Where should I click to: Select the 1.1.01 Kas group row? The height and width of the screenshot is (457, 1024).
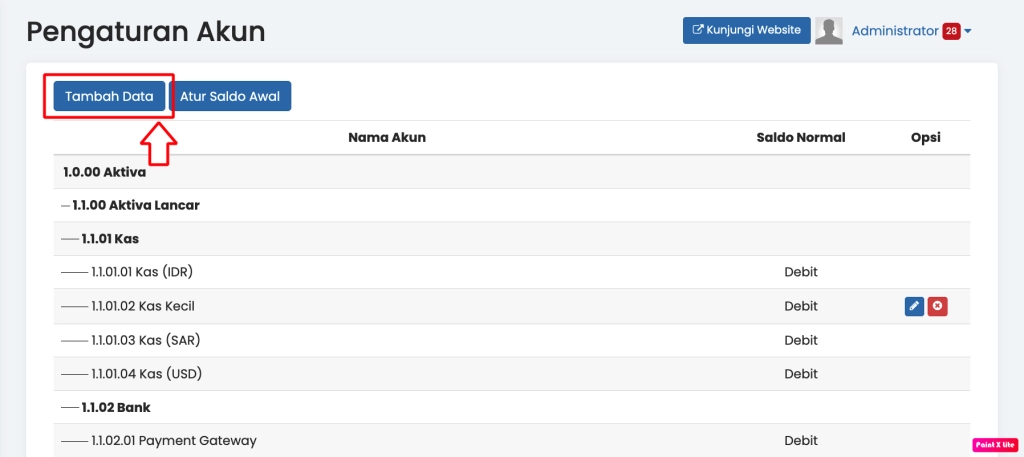pyautogui.click(x=111, y=239)
